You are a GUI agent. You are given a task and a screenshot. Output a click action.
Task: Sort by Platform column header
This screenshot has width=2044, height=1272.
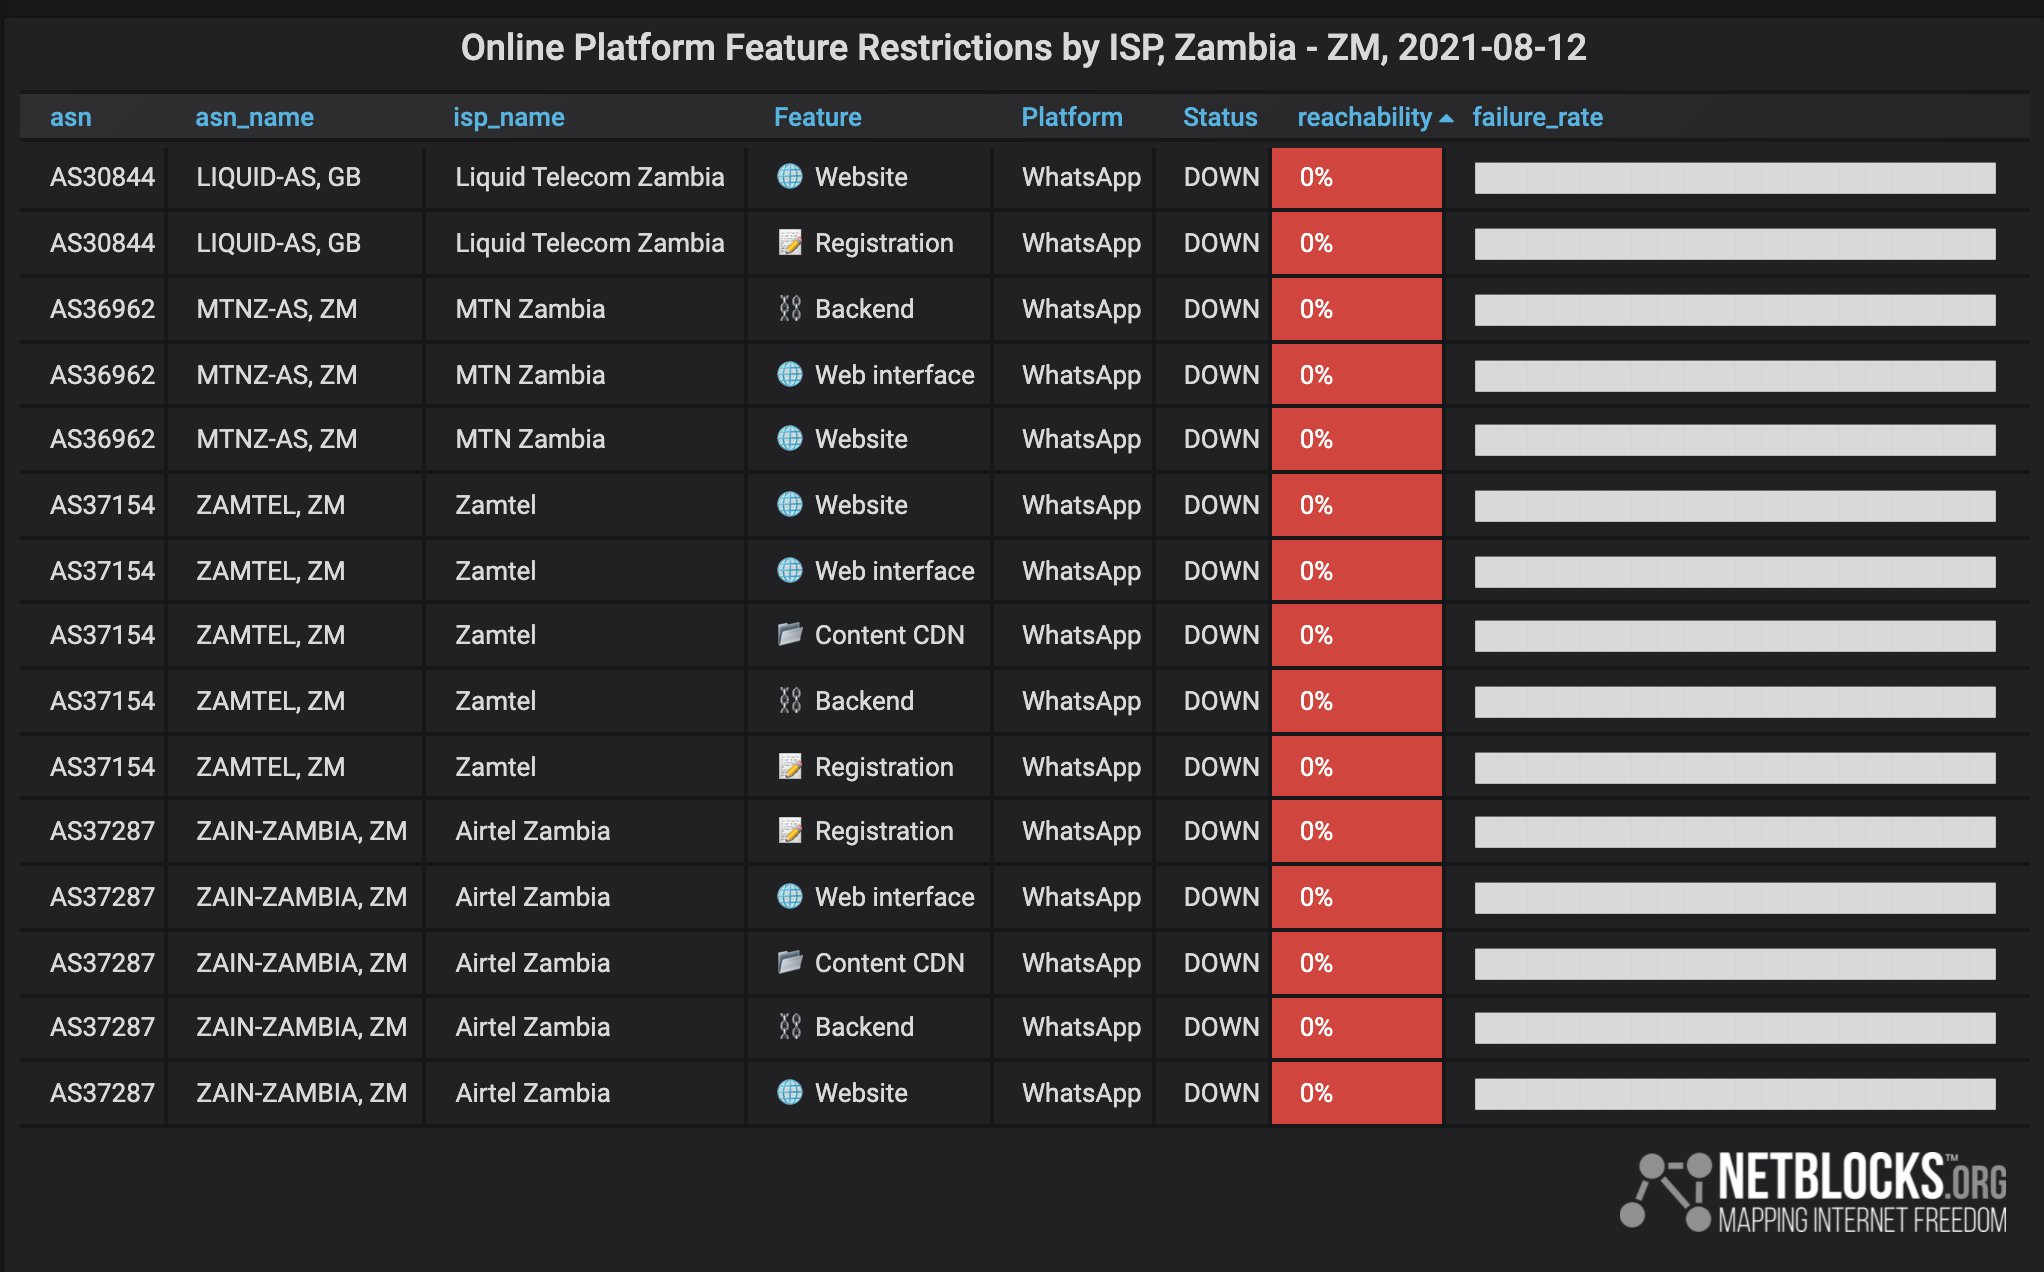click(x=1071, y=117)
